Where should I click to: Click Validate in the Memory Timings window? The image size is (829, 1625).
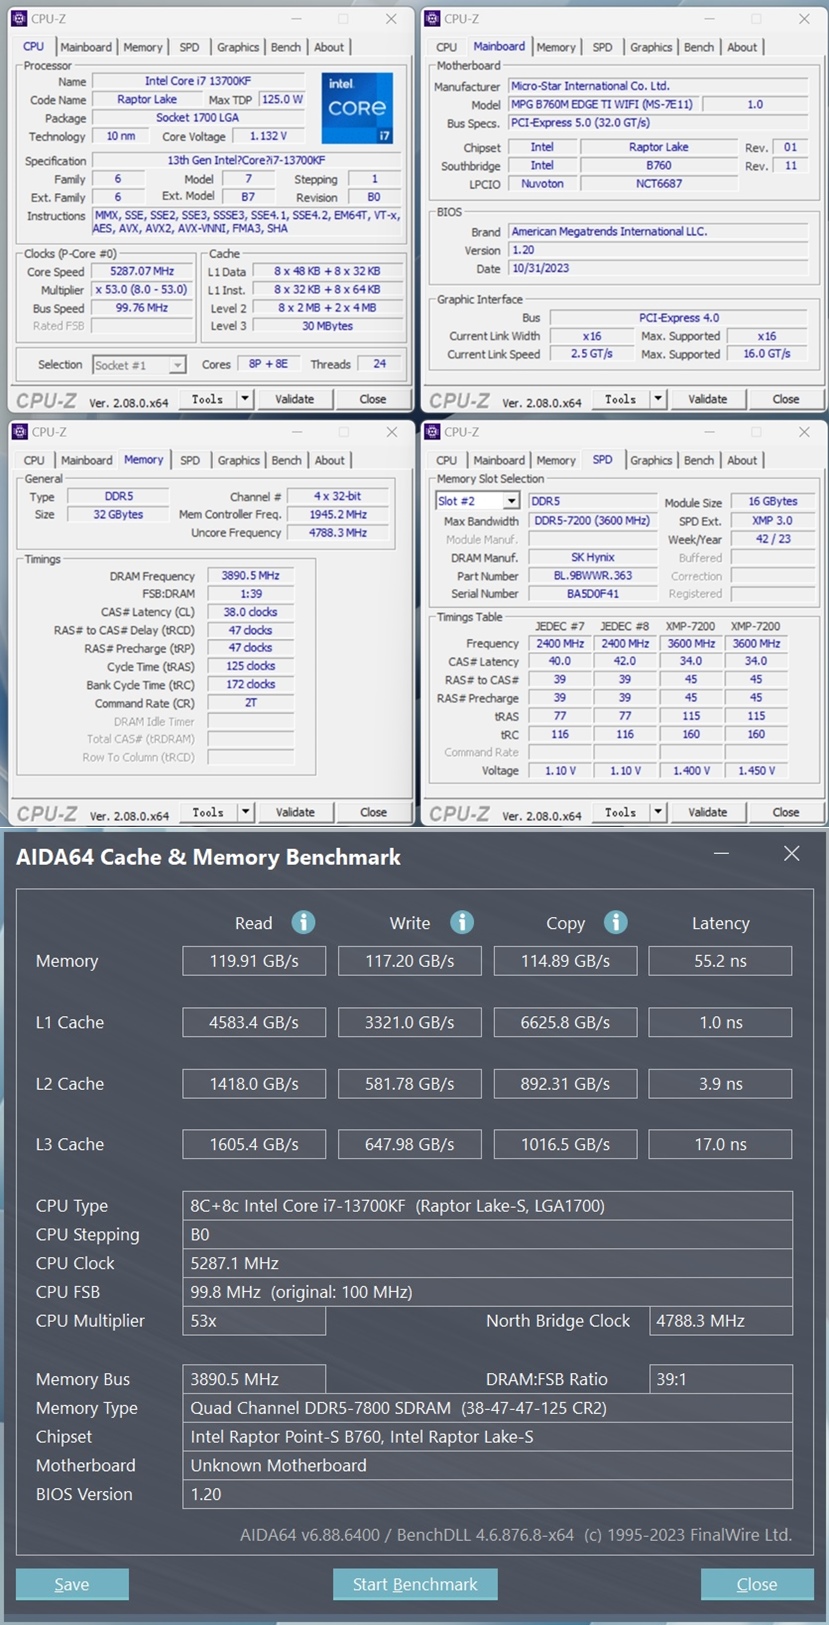pos(294,812)
